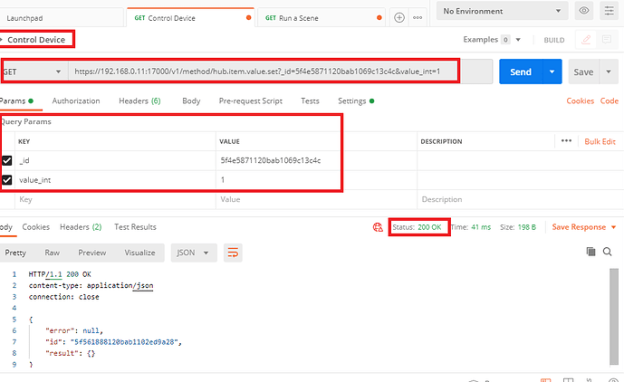The height and width of the screenshot is (382, 624).
Task: Open the No Environment dropdown
Action: [x=502, y=11]
